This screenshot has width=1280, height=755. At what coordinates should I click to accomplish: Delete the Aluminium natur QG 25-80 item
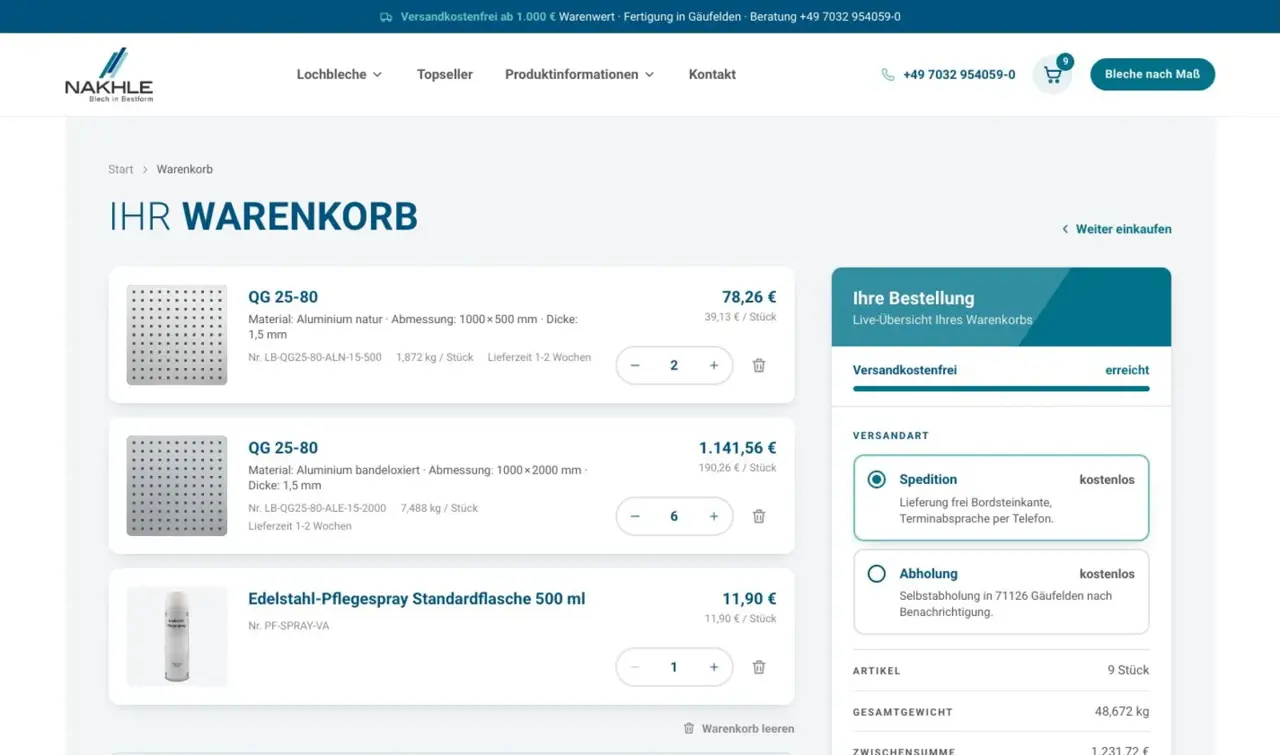(x=759, y=366)
